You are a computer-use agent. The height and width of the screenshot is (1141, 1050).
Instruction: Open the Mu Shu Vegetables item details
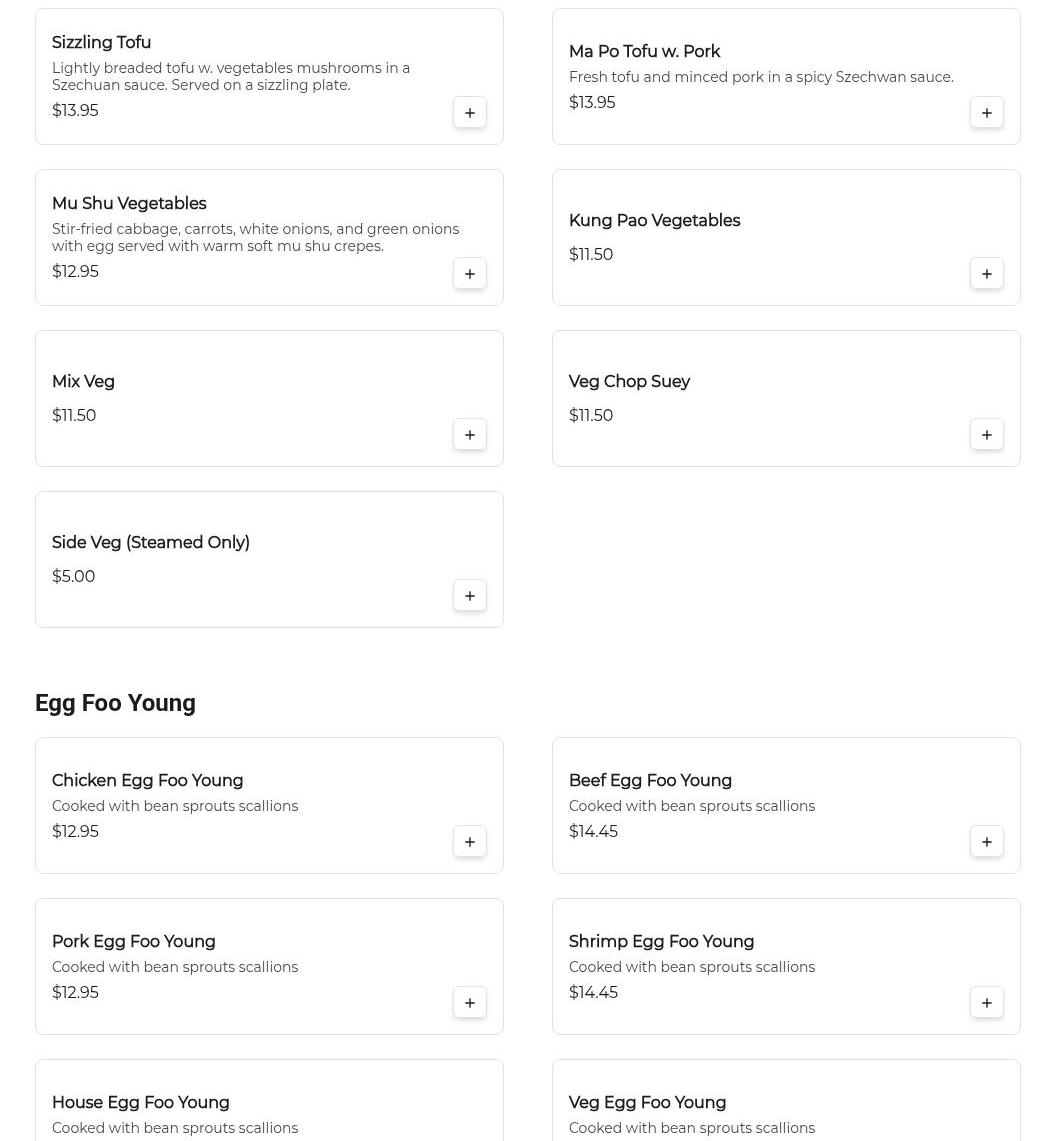click(129, 204)
